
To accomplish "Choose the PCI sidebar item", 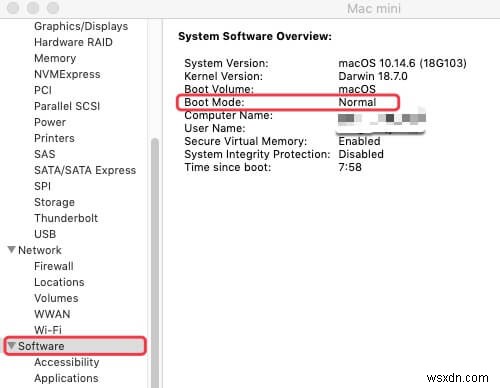I will pyautogui.click(x=43, y=90).
